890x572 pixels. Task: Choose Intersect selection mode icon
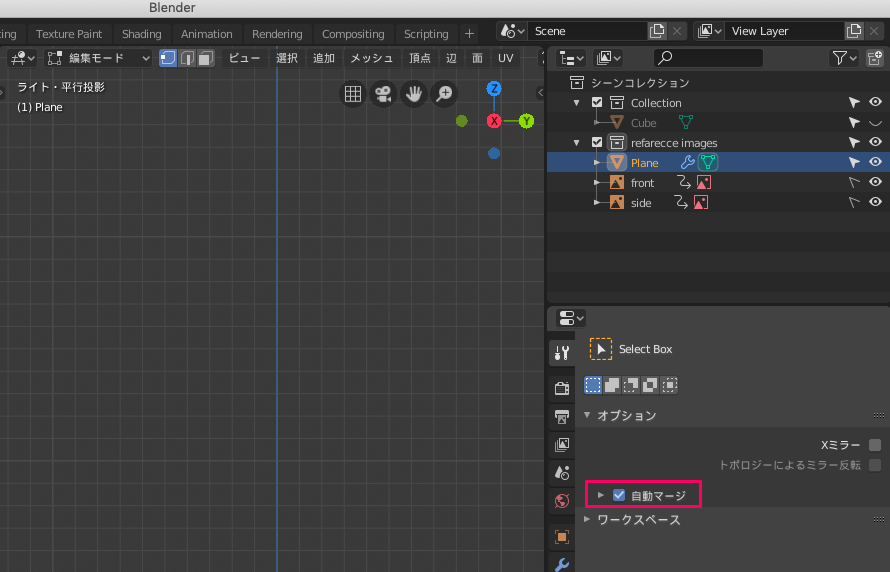669,385
